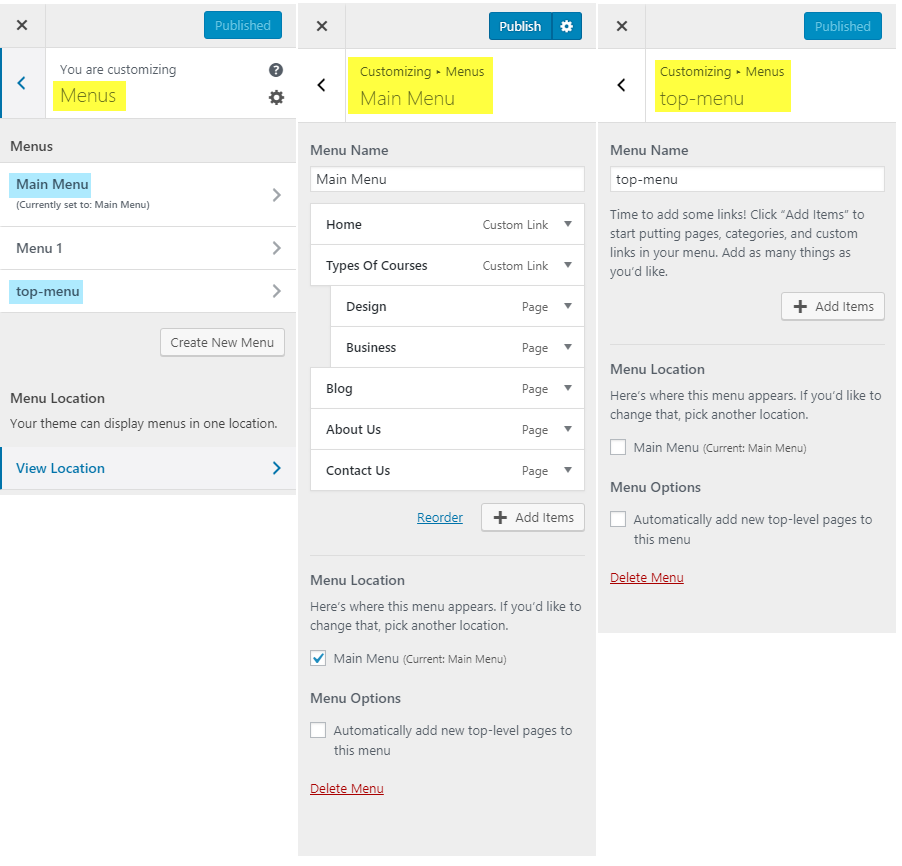Click the Reorder link
Image resolution: width=902 pixels, height=866 pixels.
[440, 517]
